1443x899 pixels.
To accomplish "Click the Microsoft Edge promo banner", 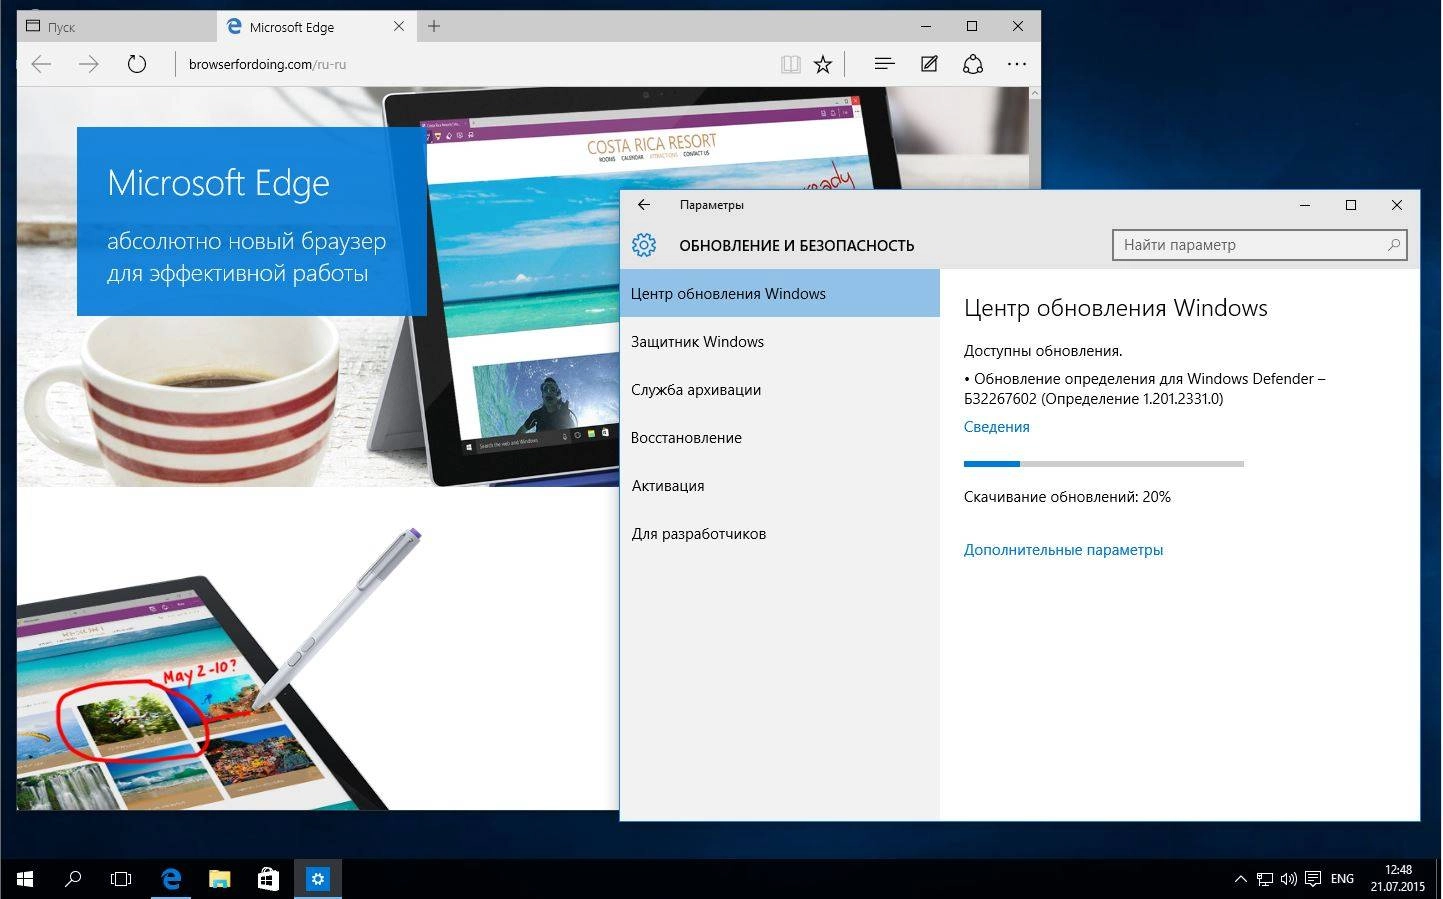I will click(251, 221).
